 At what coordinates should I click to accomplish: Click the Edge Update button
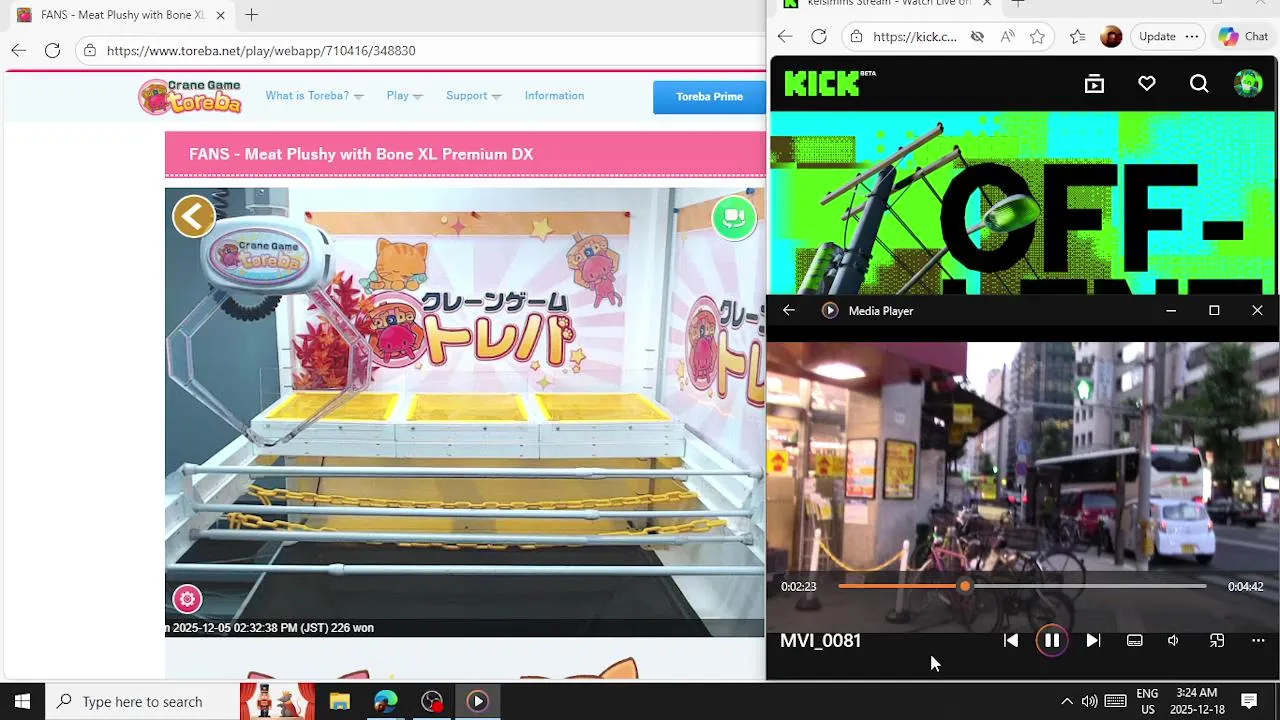pyautogui.click(x=1157, y=37)
